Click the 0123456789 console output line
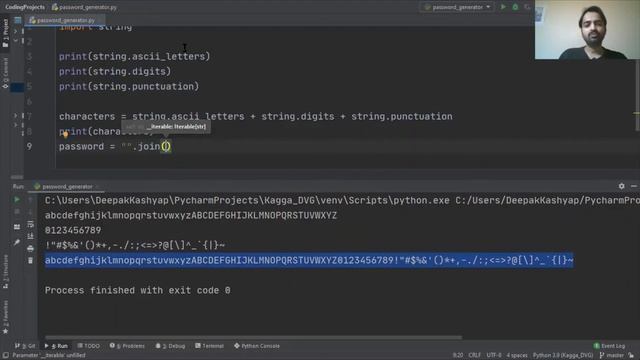The height and width of the screenshot is (360, 640). click(x=73, y=230)
